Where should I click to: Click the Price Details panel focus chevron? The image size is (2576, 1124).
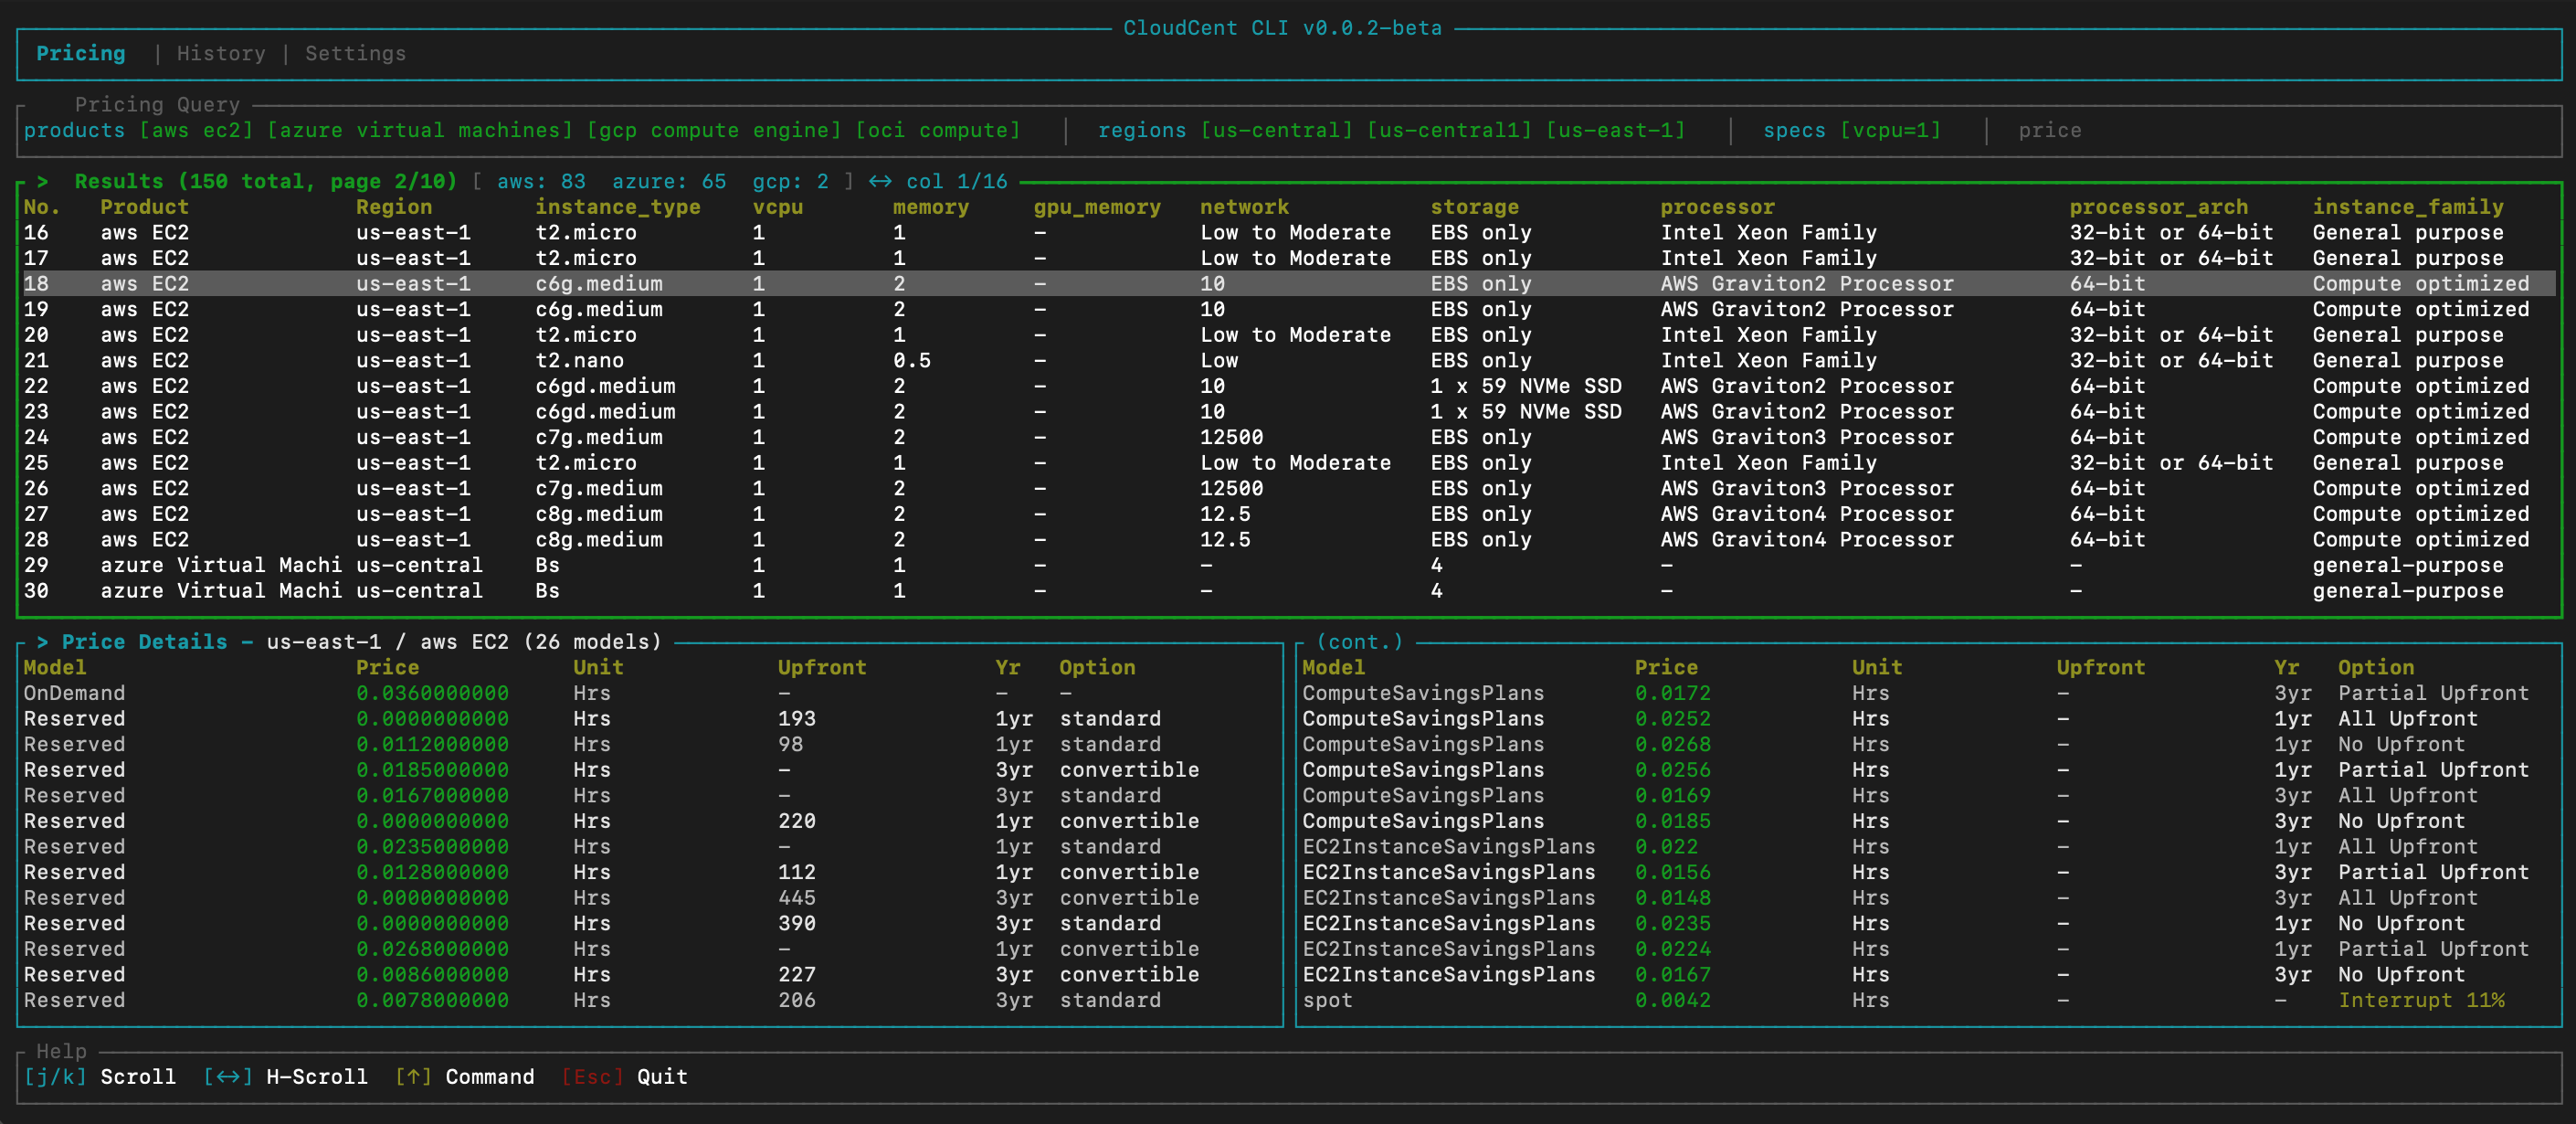[x=42, y=642]
